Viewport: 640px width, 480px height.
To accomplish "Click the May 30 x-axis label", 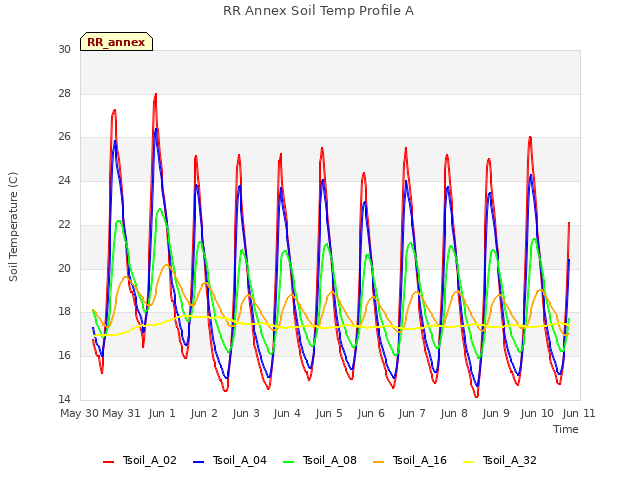I will click(x=80, y=413).
